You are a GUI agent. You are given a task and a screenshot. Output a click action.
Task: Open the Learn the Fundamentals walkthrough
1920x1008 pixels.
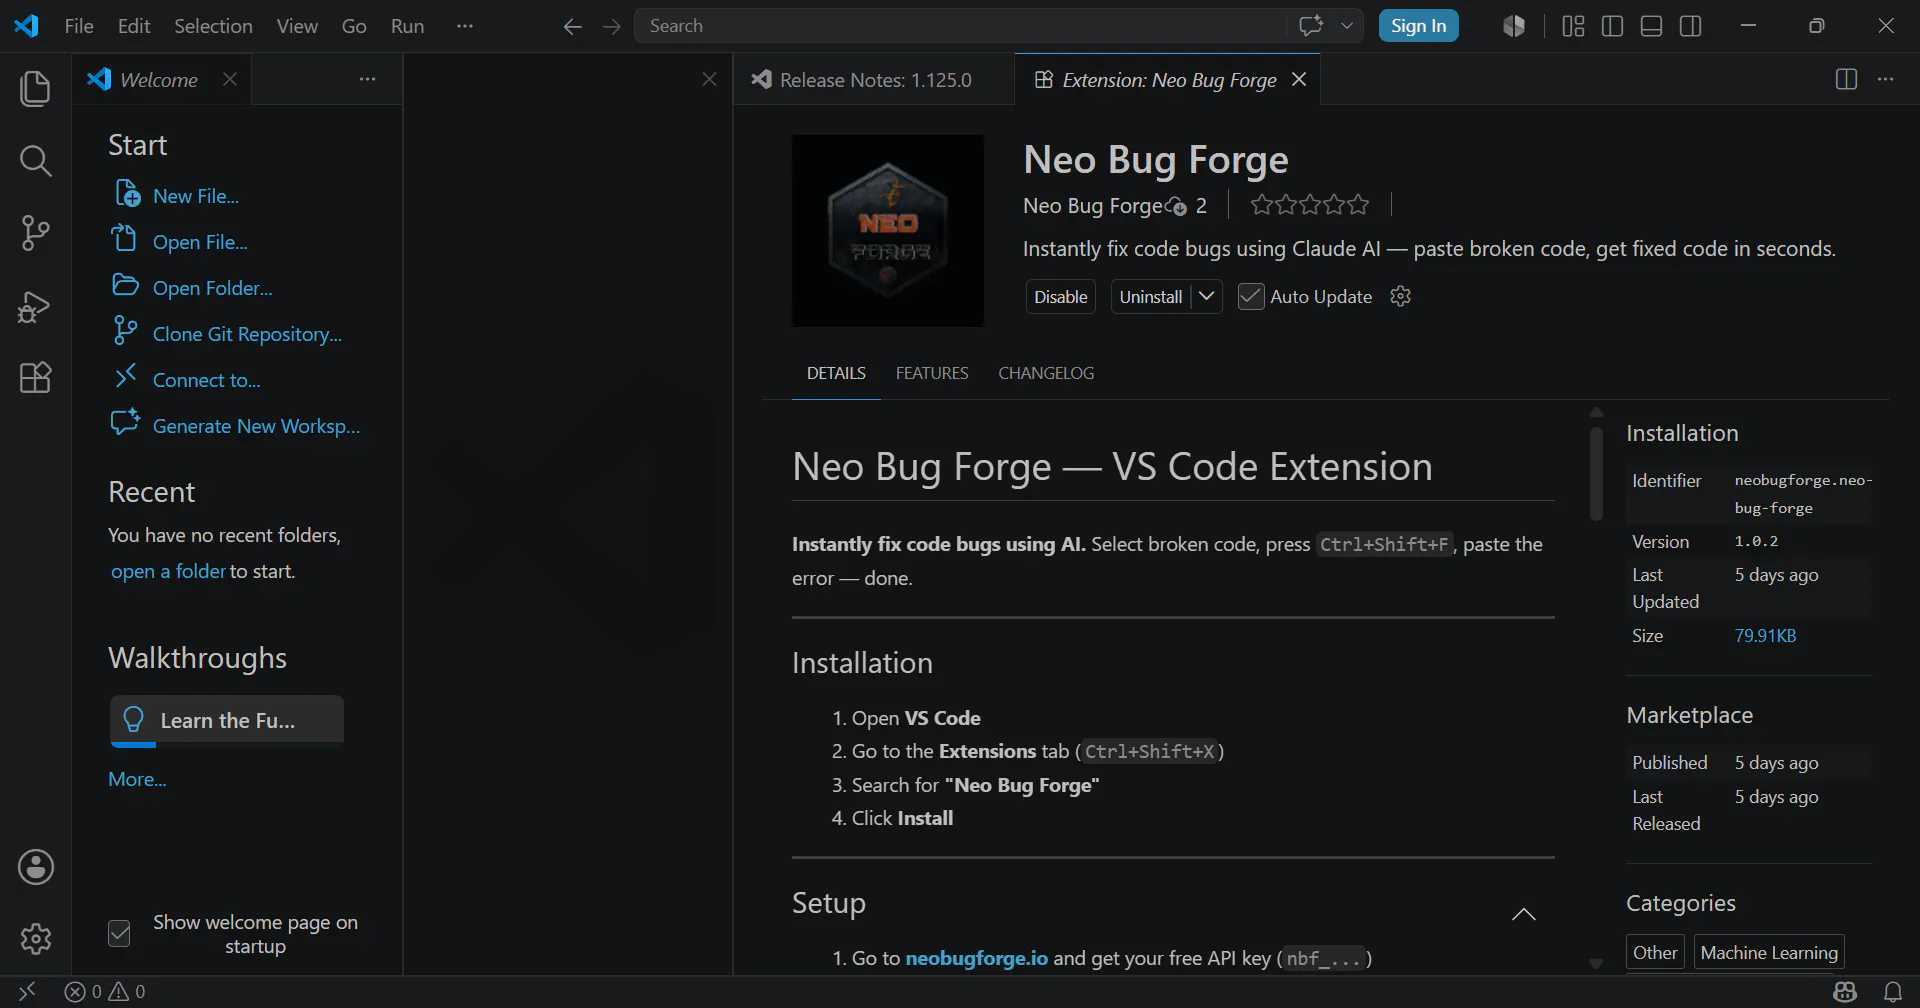click(227, 721)
